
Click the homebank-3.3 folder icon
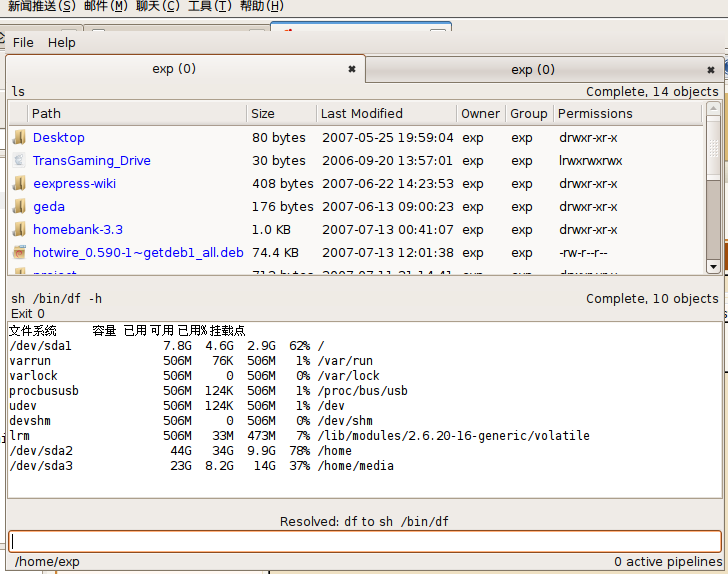pos(19,229)
